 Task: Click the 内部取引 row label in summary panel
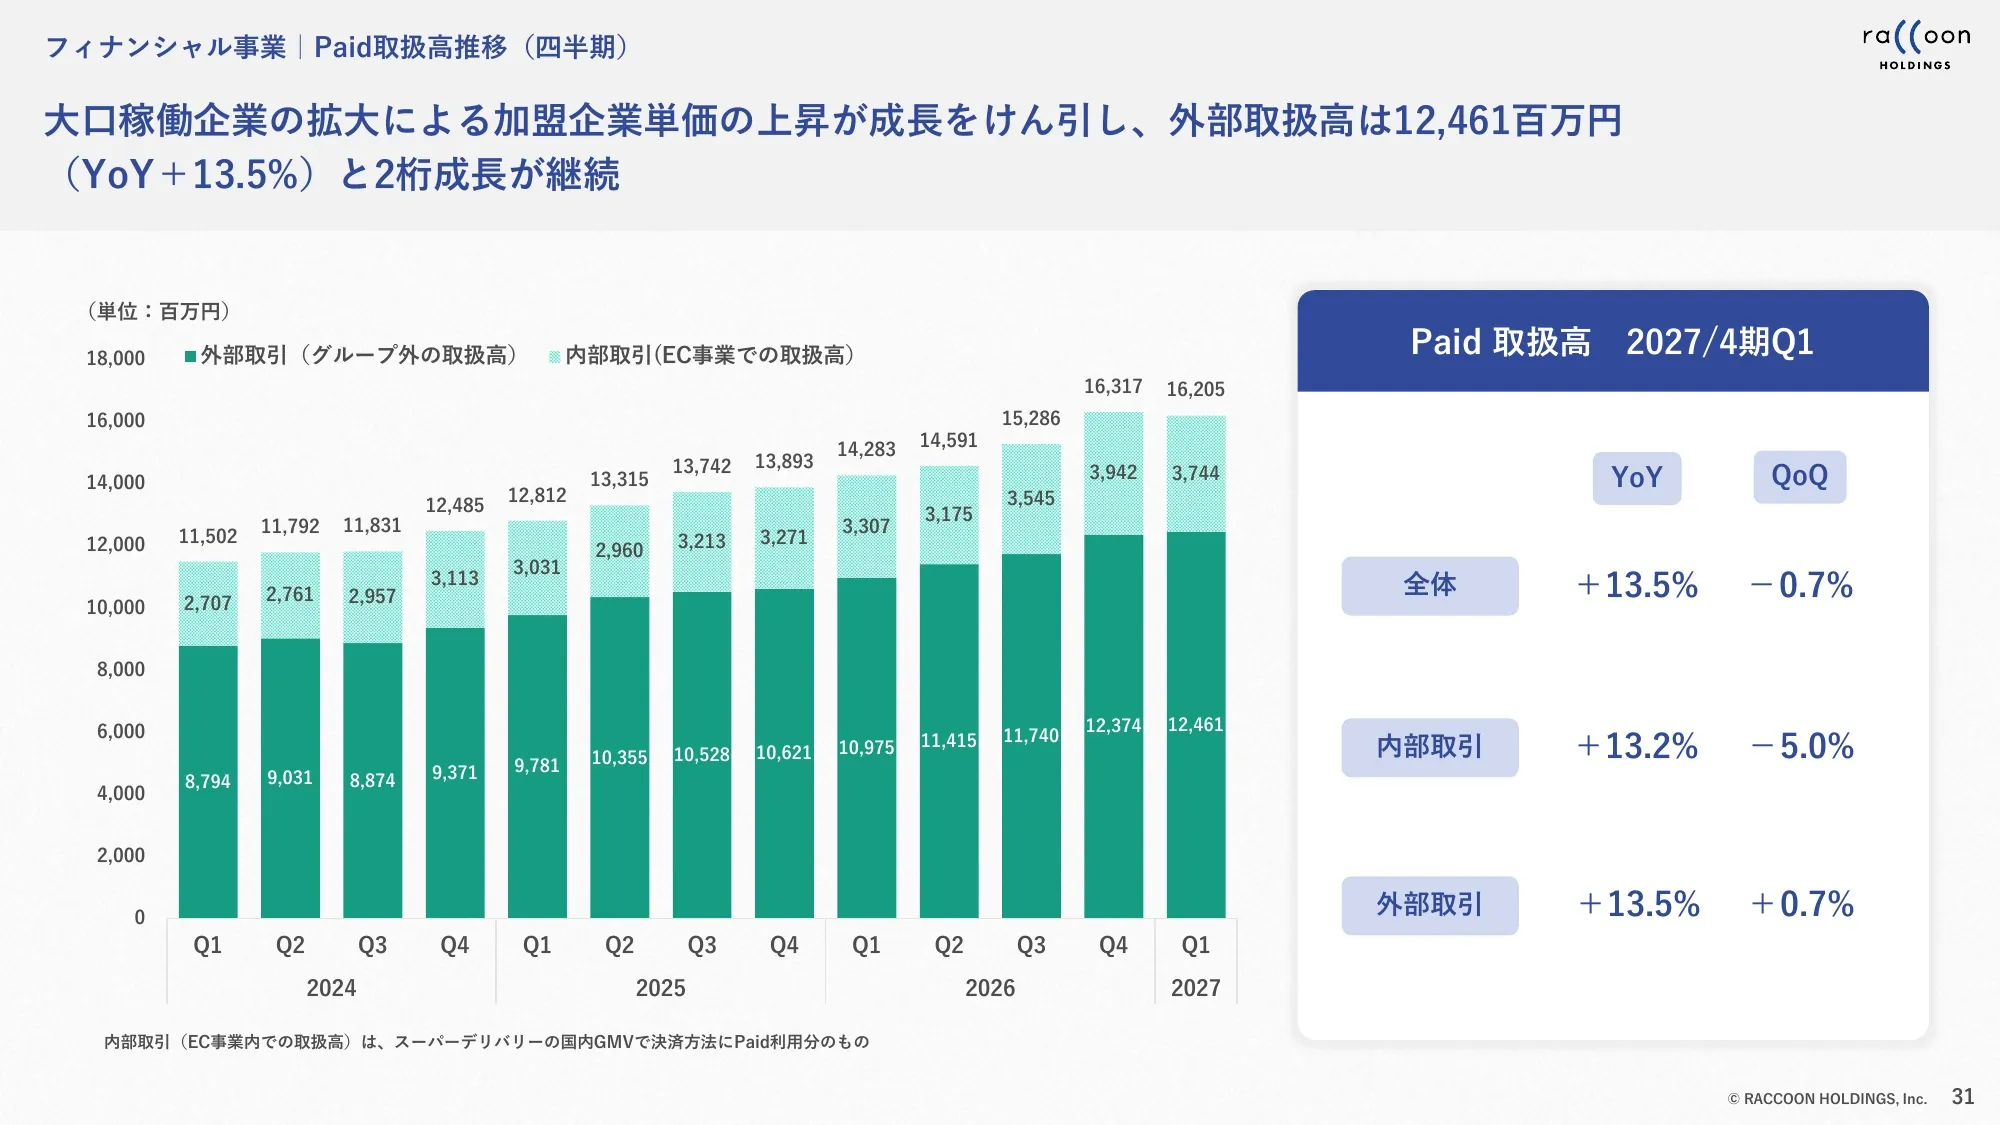1430,747
